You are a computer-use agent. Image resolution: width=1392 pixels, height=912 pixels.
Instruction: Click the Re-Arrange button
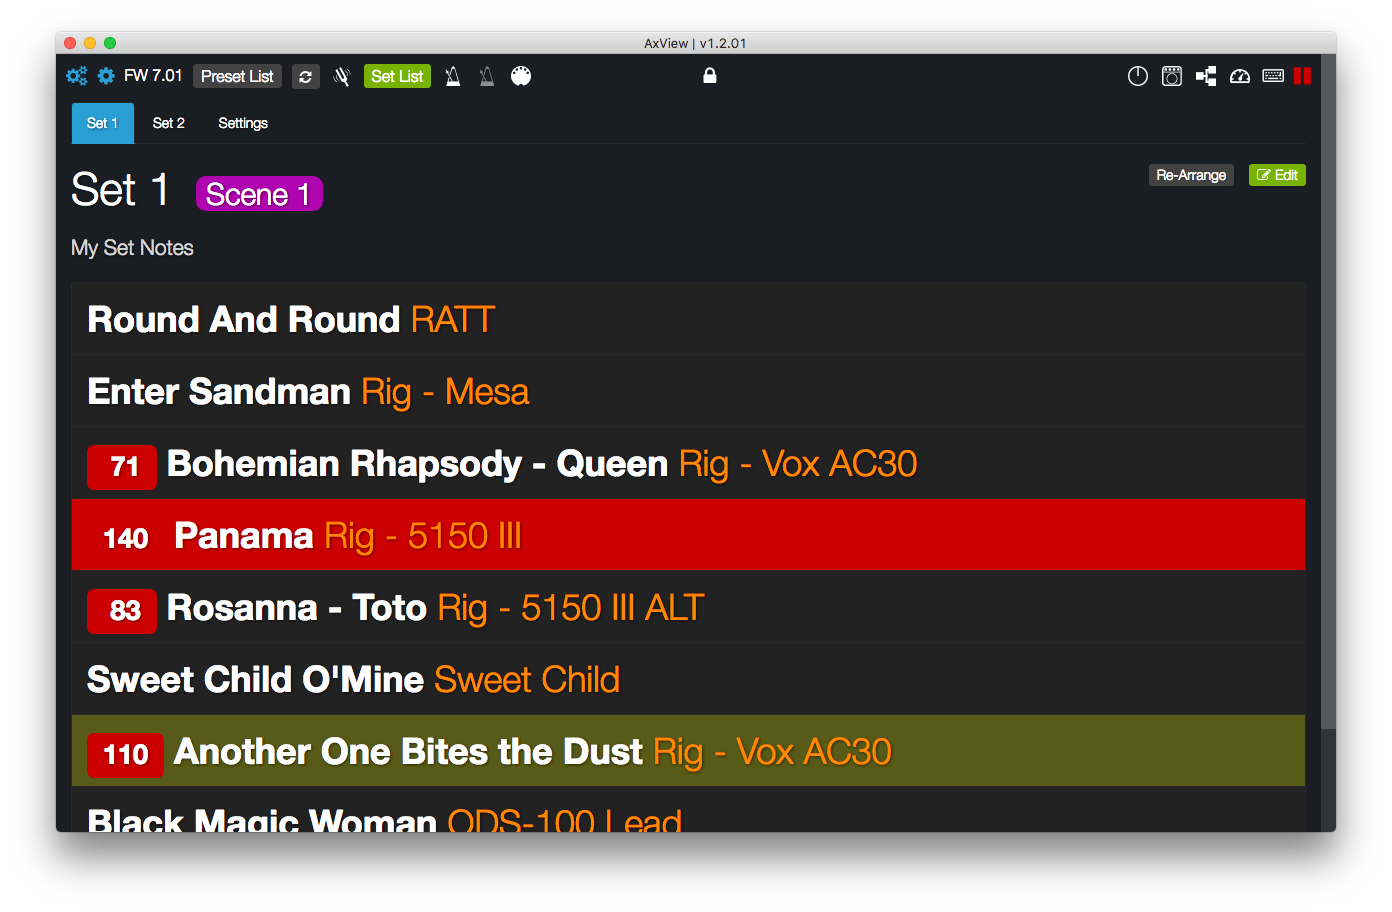pyautogui.click(x=1191, y=175)
